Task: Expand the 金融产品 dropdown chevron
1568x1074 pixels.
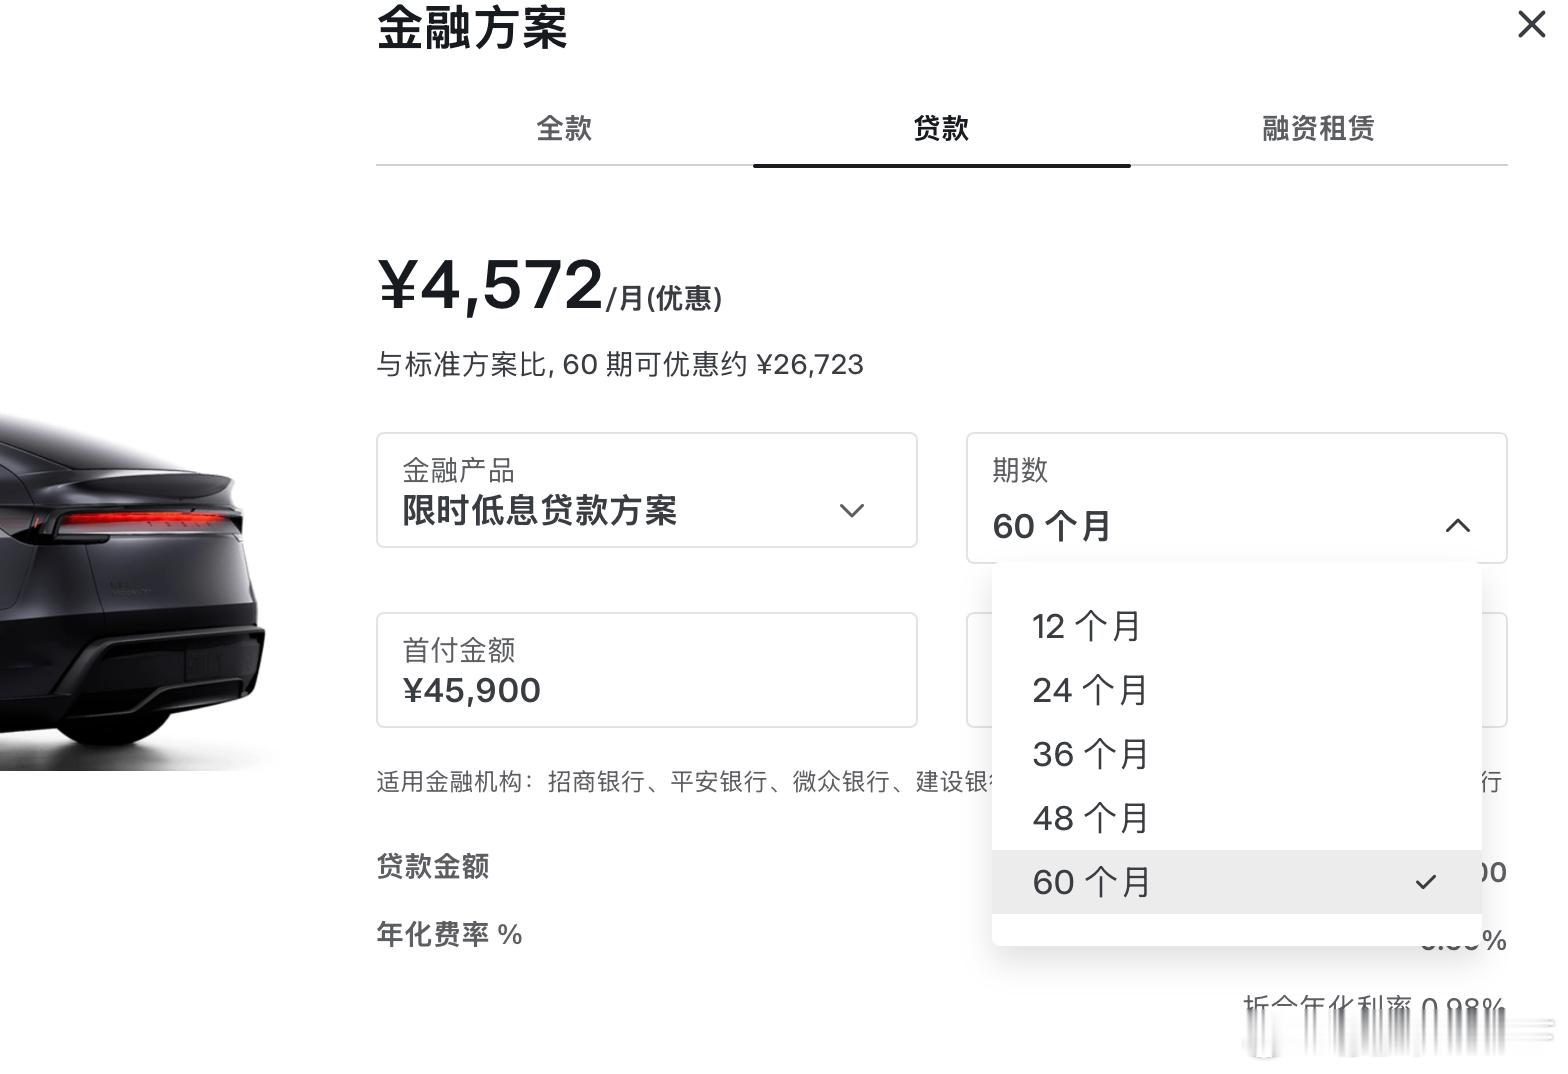Action: click(x=851, y=511)
